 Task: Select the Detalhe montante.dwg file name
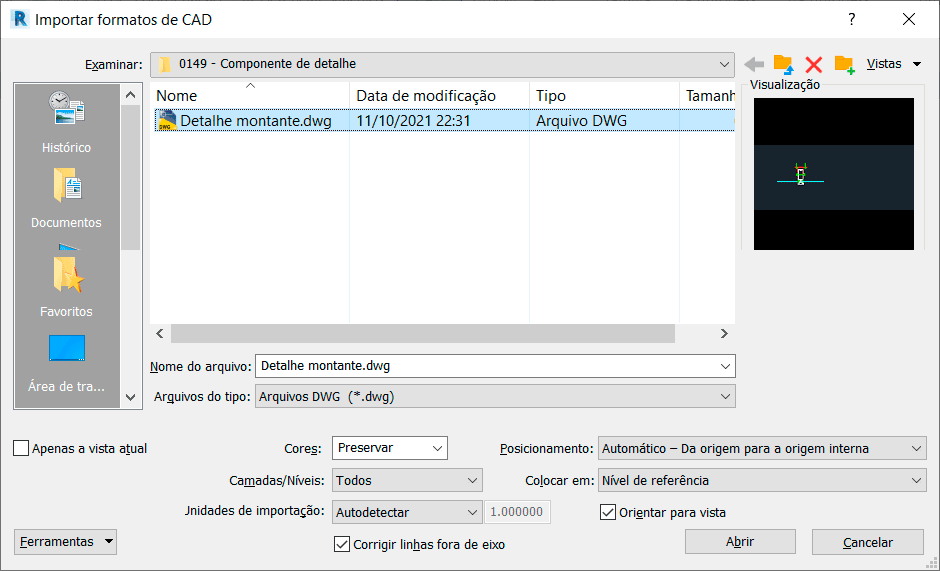tap(256, 121)
